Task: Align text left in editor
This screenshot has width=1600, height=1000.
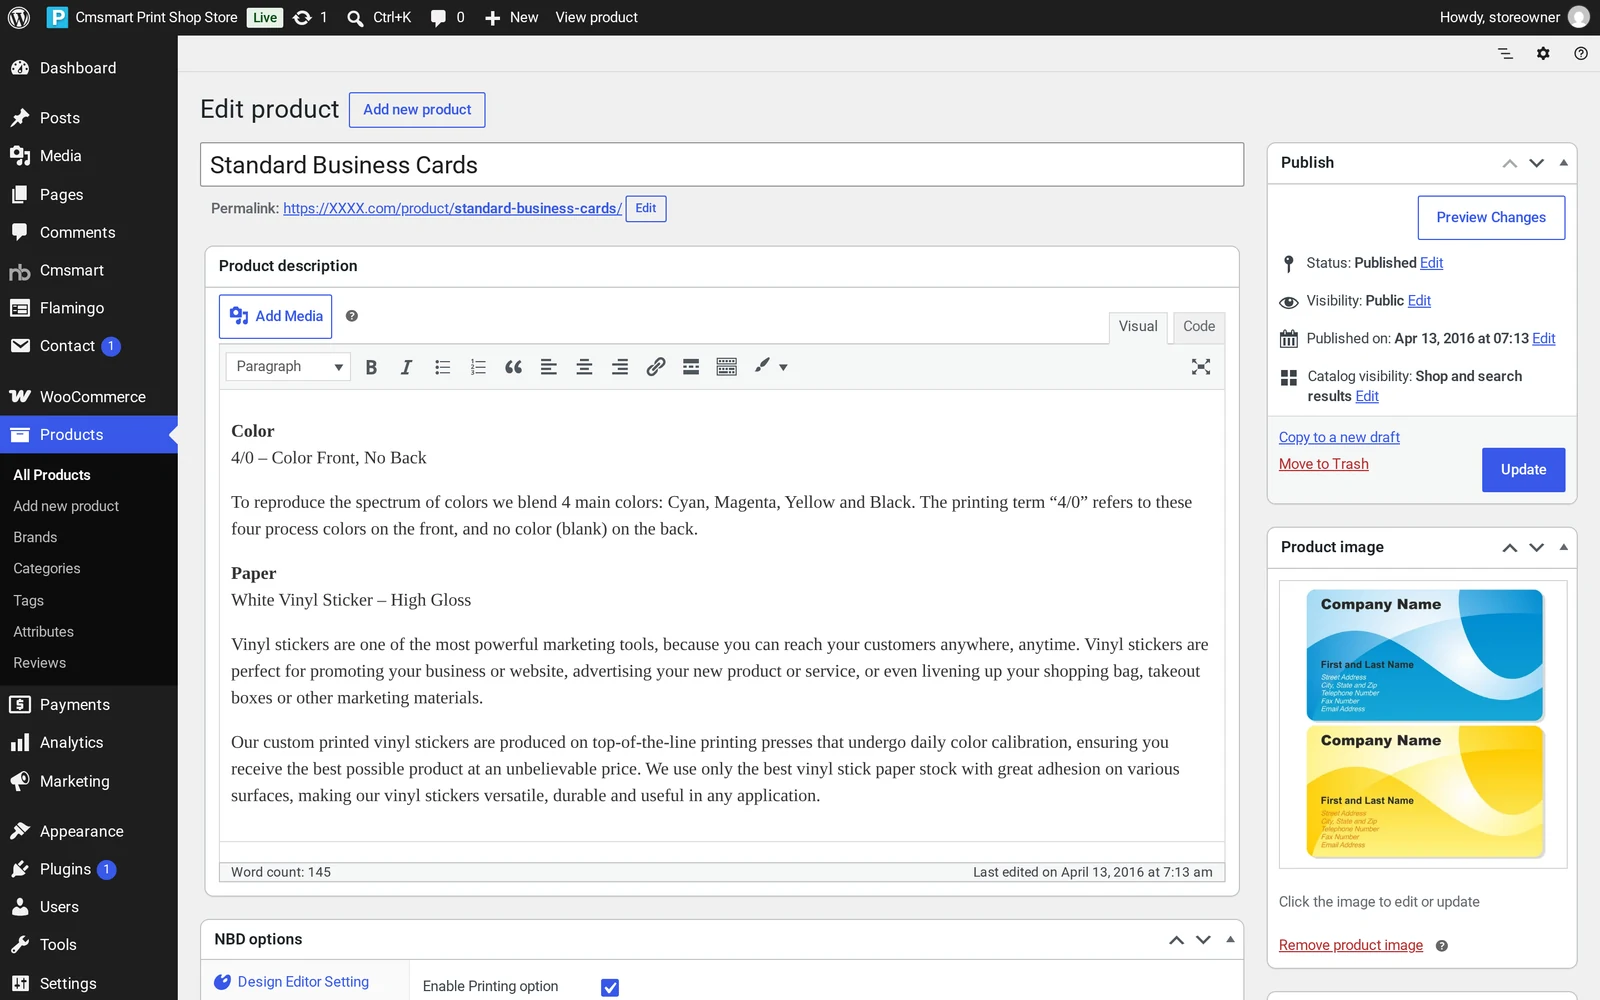Action: click(x=549, y=367)
